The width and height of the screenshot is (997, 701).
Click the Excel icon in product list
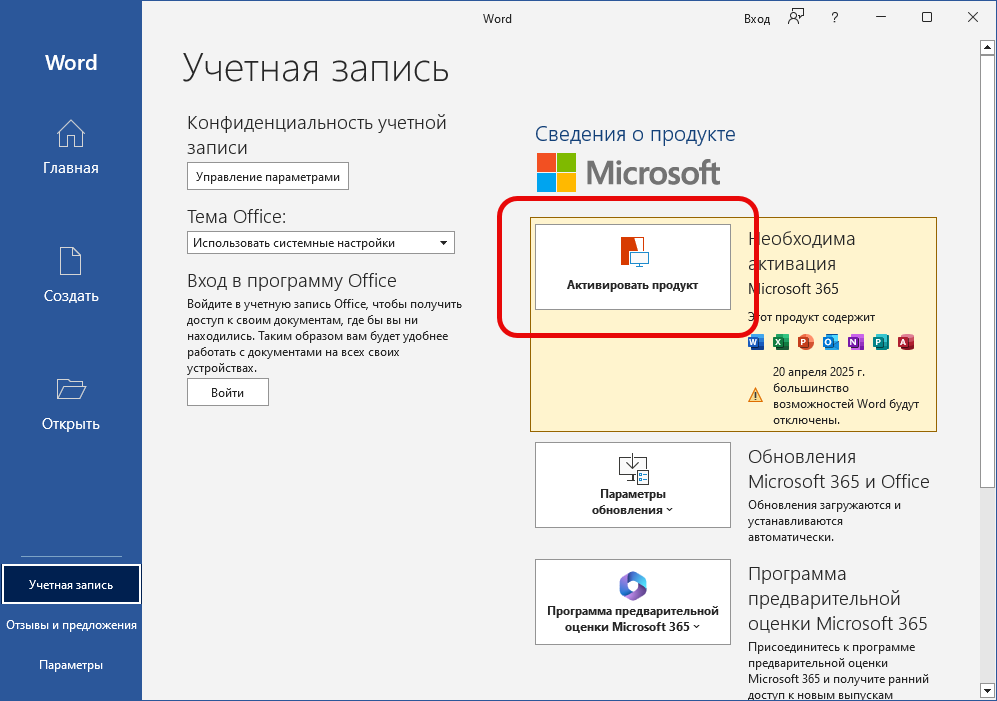tap(781, 342)
